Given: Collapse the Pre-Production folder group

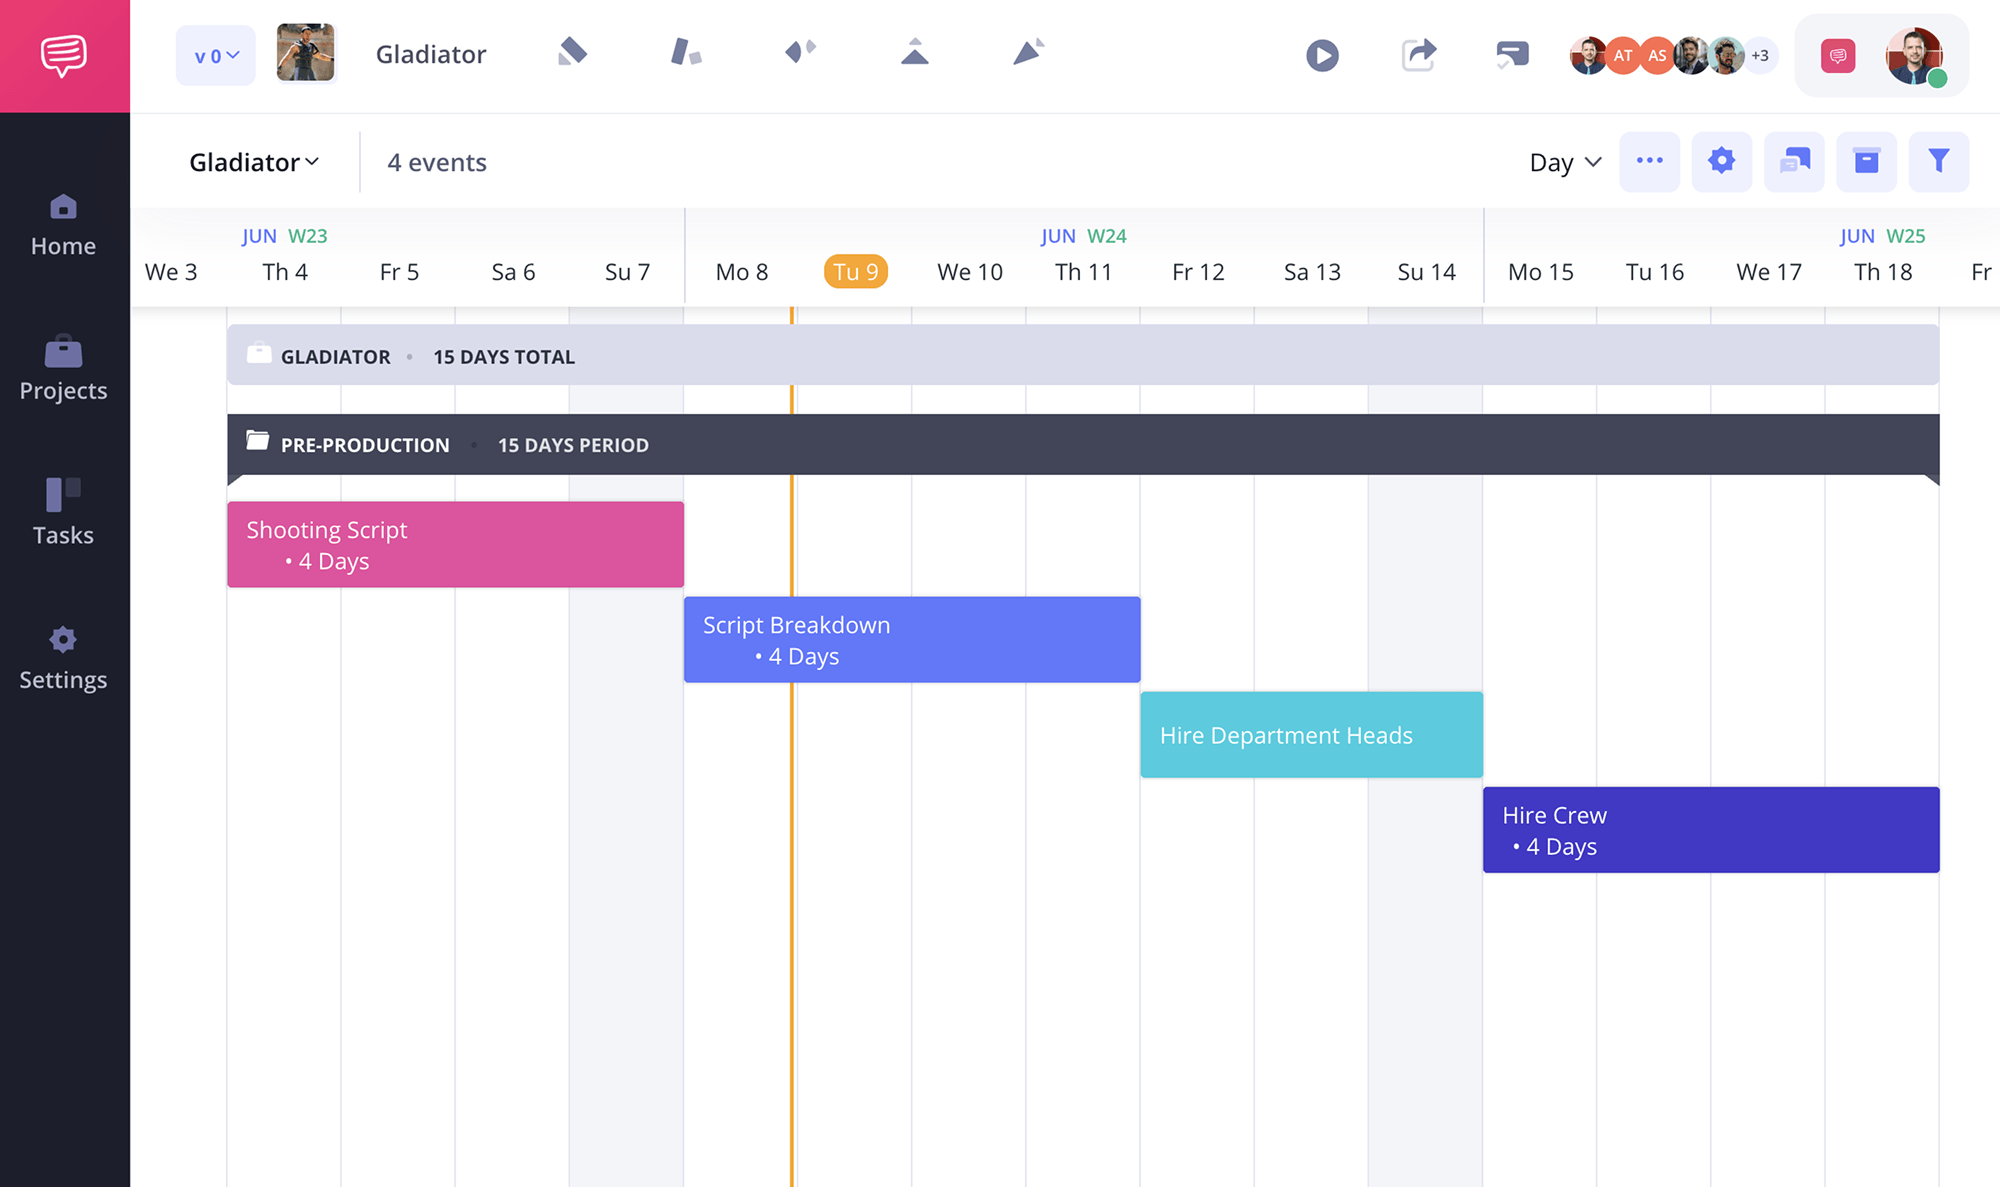Looking at the screenshot, I should (x=1083, y=445).
